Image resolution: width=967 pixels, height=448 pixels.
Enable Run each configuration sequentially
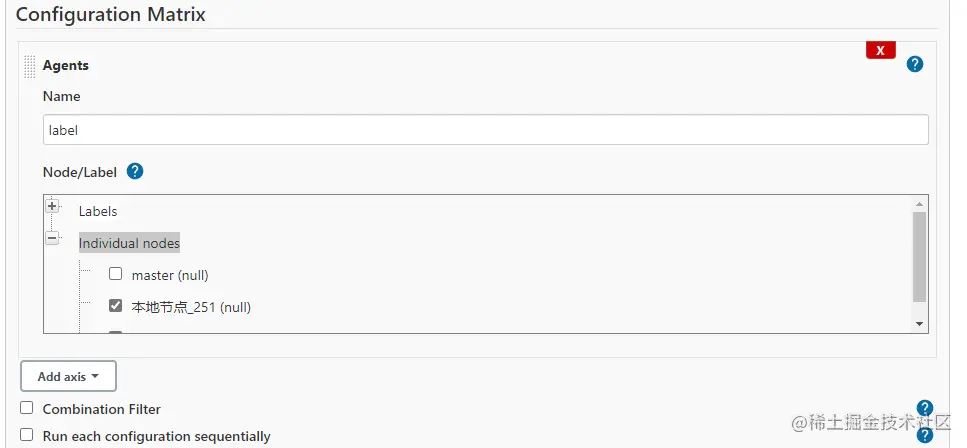pos(27,435)
